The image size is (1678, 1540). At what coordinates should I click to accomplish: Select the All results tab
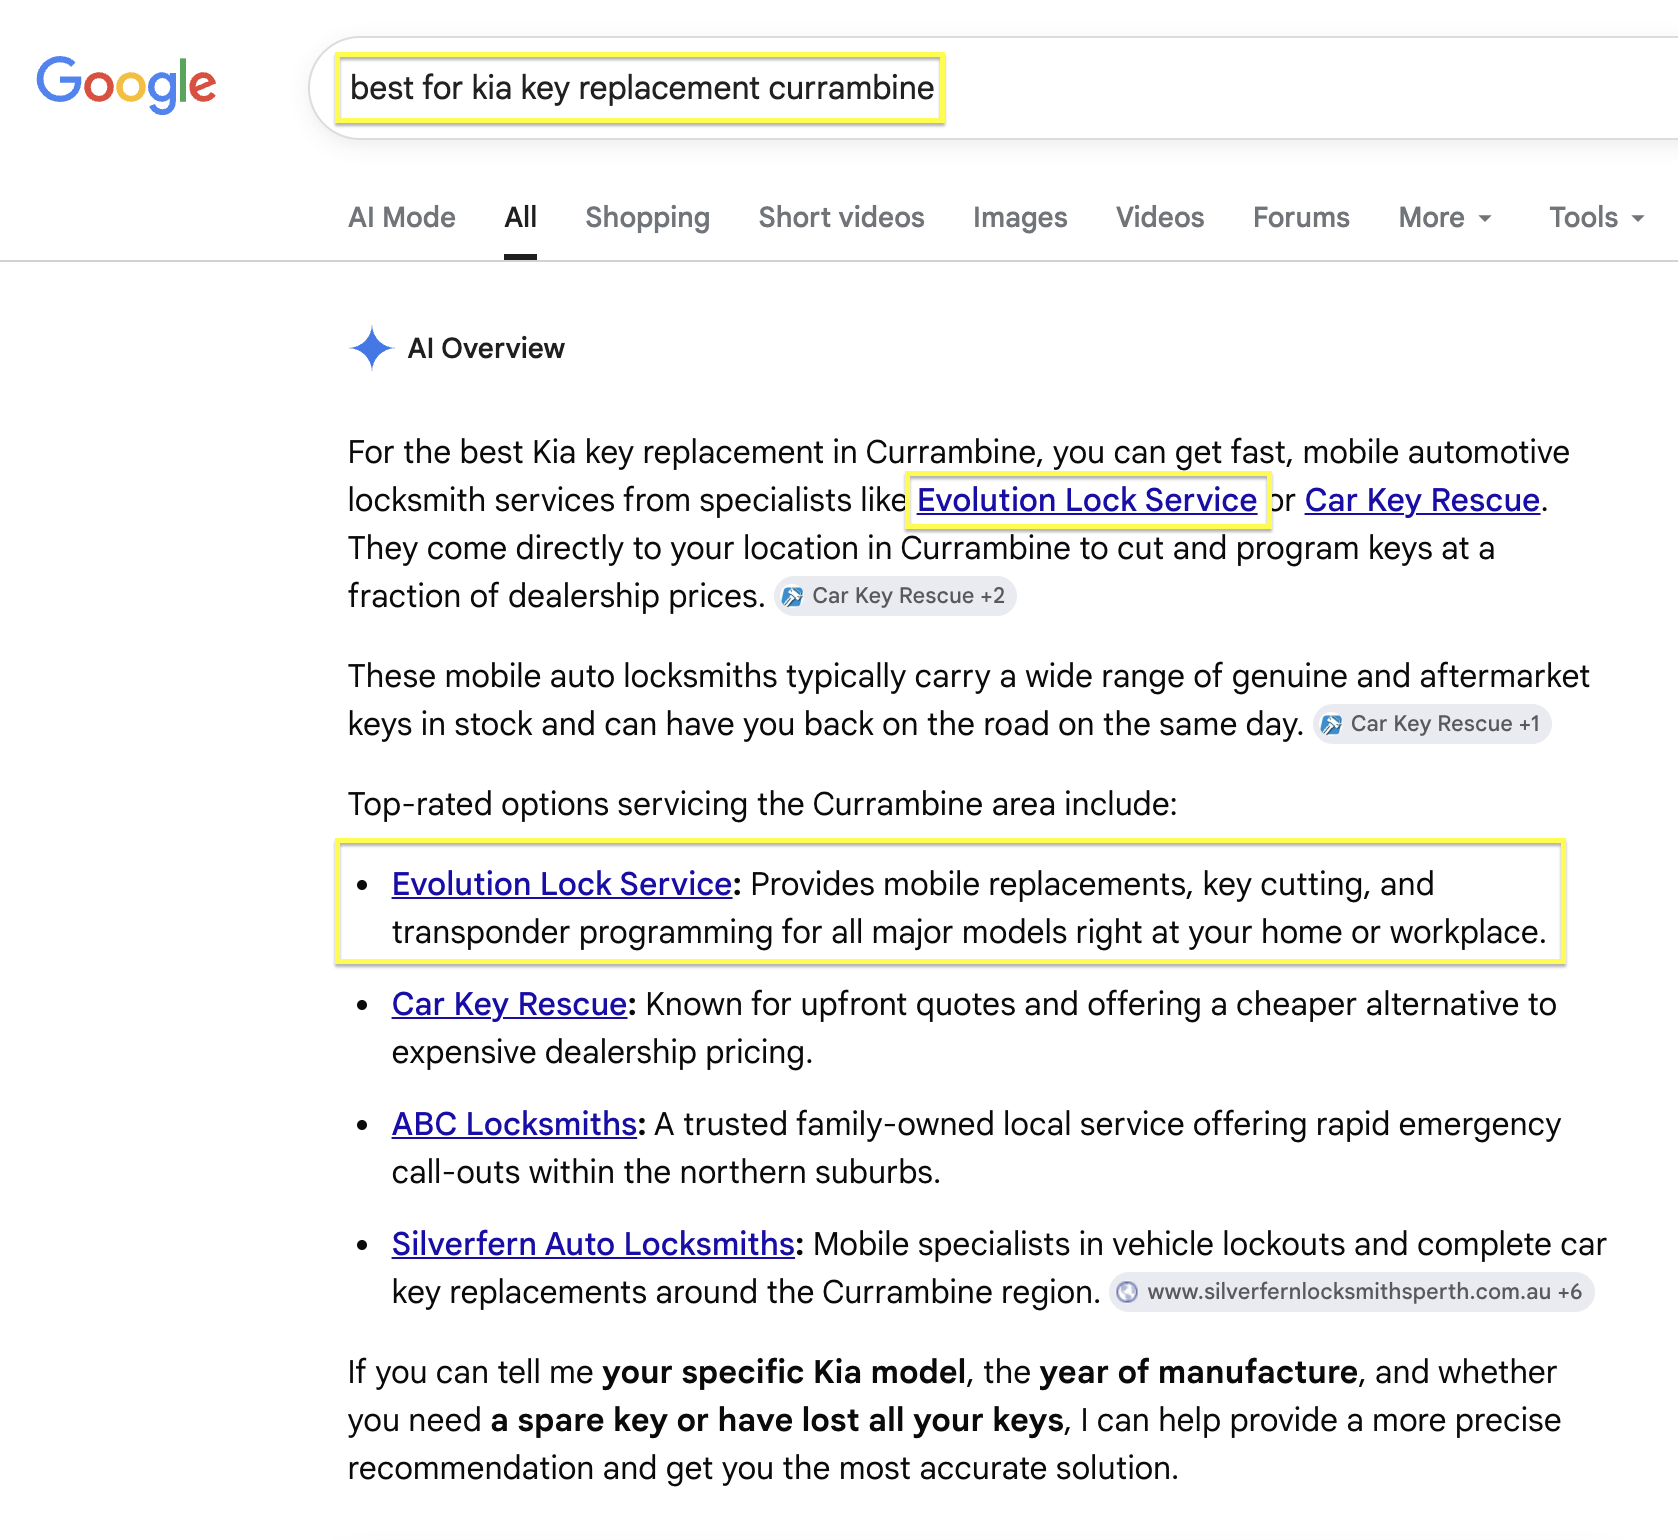tap(520, 218)
